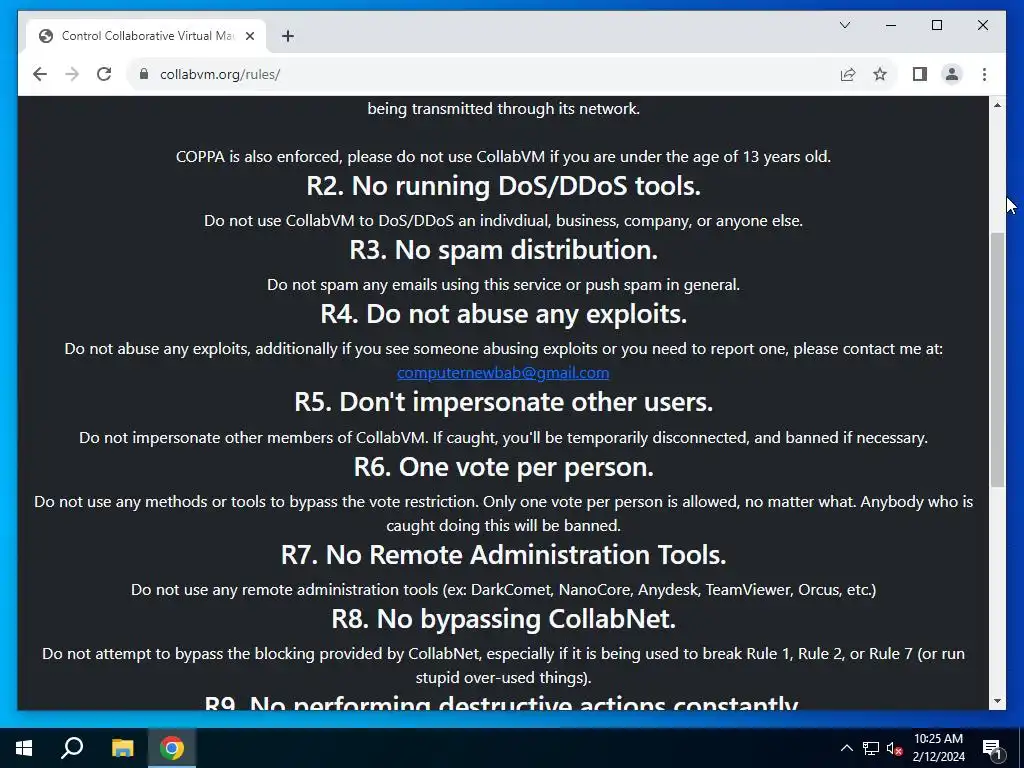Open Chrome's three-dot menu
Image resolution: width=1024 pixels, height=768 pixels.
(x=984, y=74)
